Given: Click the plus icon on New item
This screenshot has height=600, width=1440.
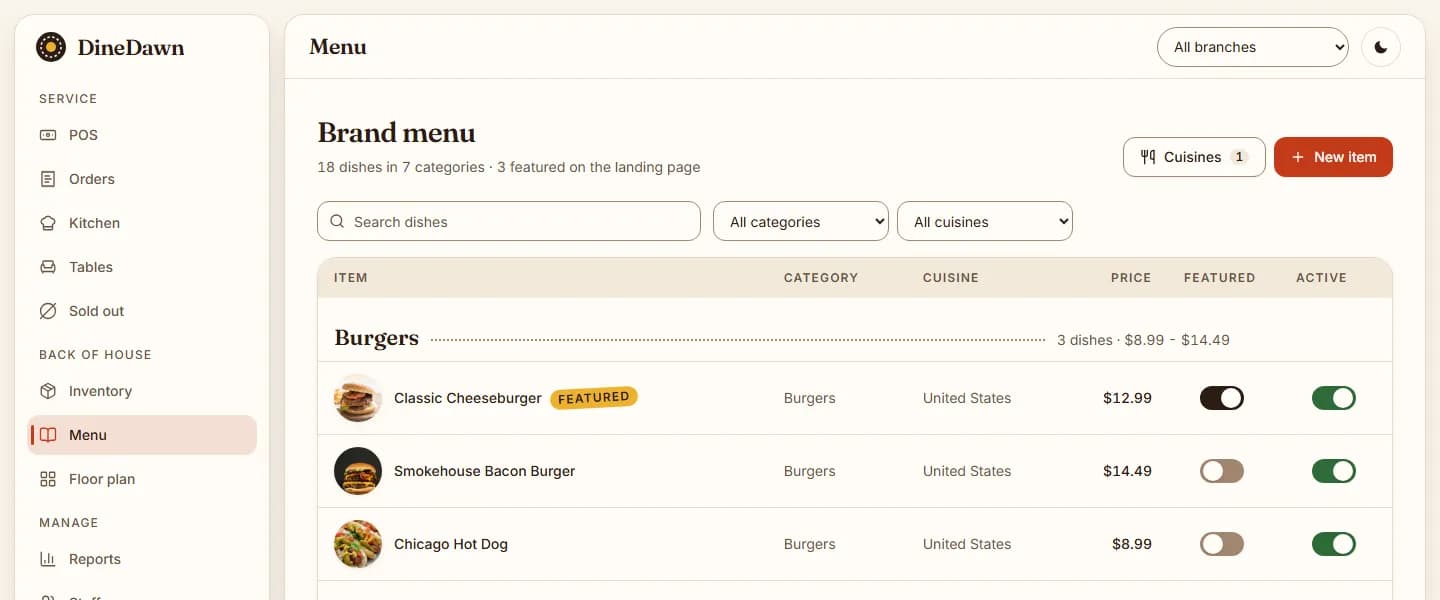Looking at the screenshot, I should 1298,157.
